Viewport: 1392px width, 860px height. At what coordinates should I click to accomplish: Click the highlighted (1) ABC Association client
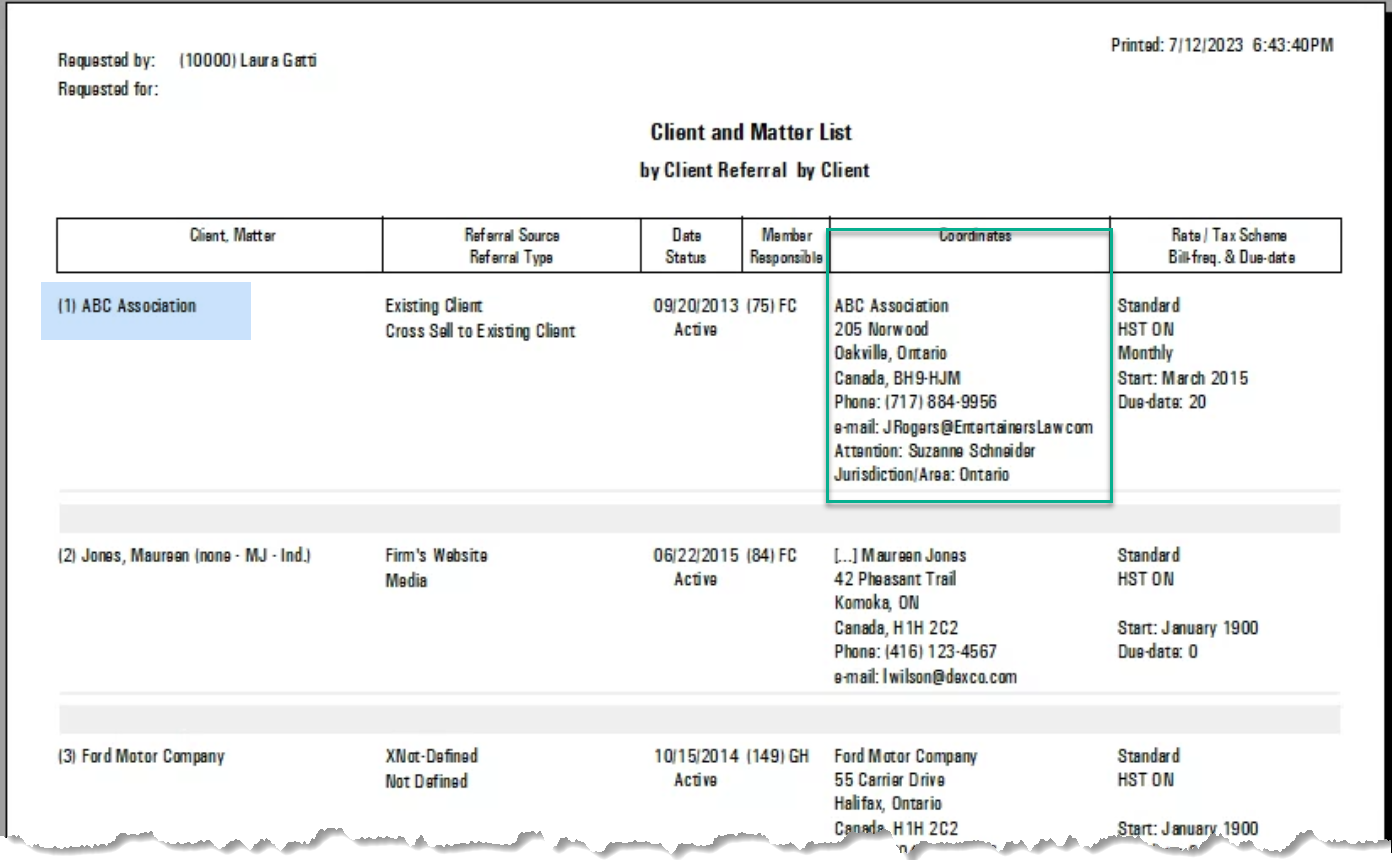tap(126, 306)
